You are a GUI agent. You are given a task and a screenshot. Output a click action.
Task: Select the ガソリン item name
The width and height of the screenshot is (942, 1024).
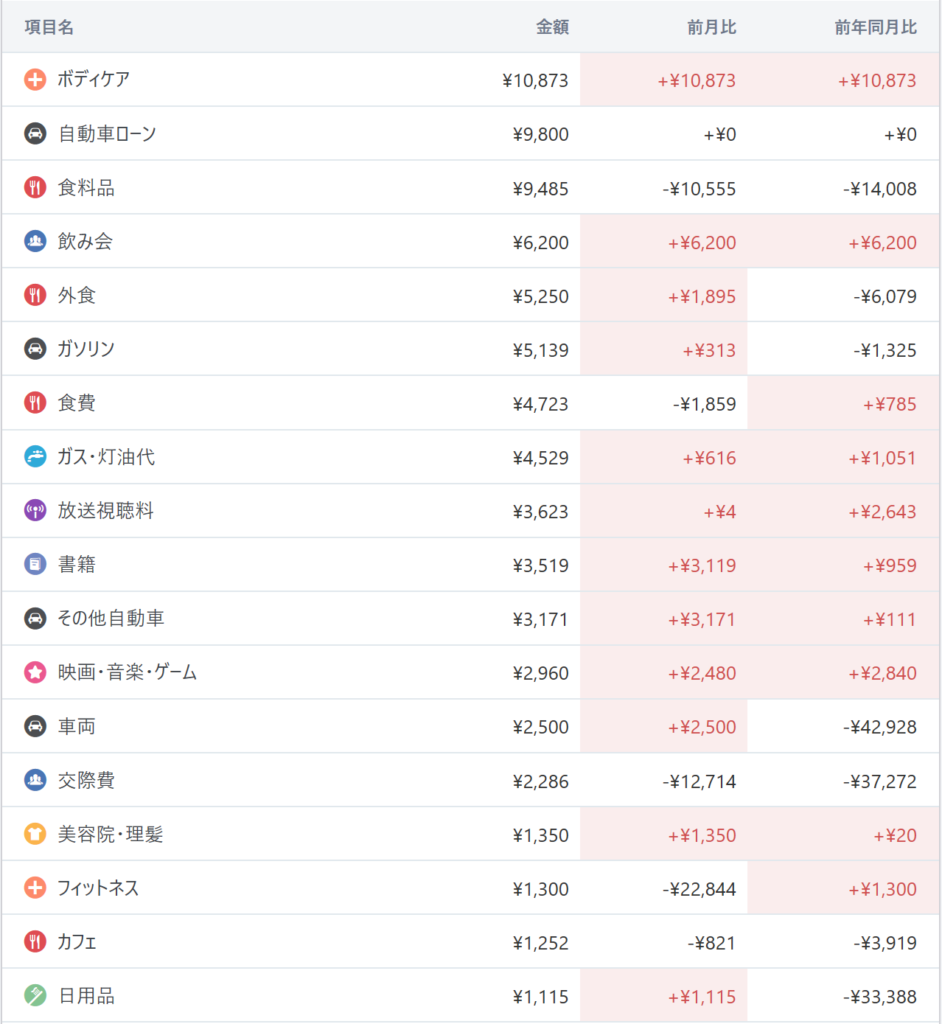[86, 349]
